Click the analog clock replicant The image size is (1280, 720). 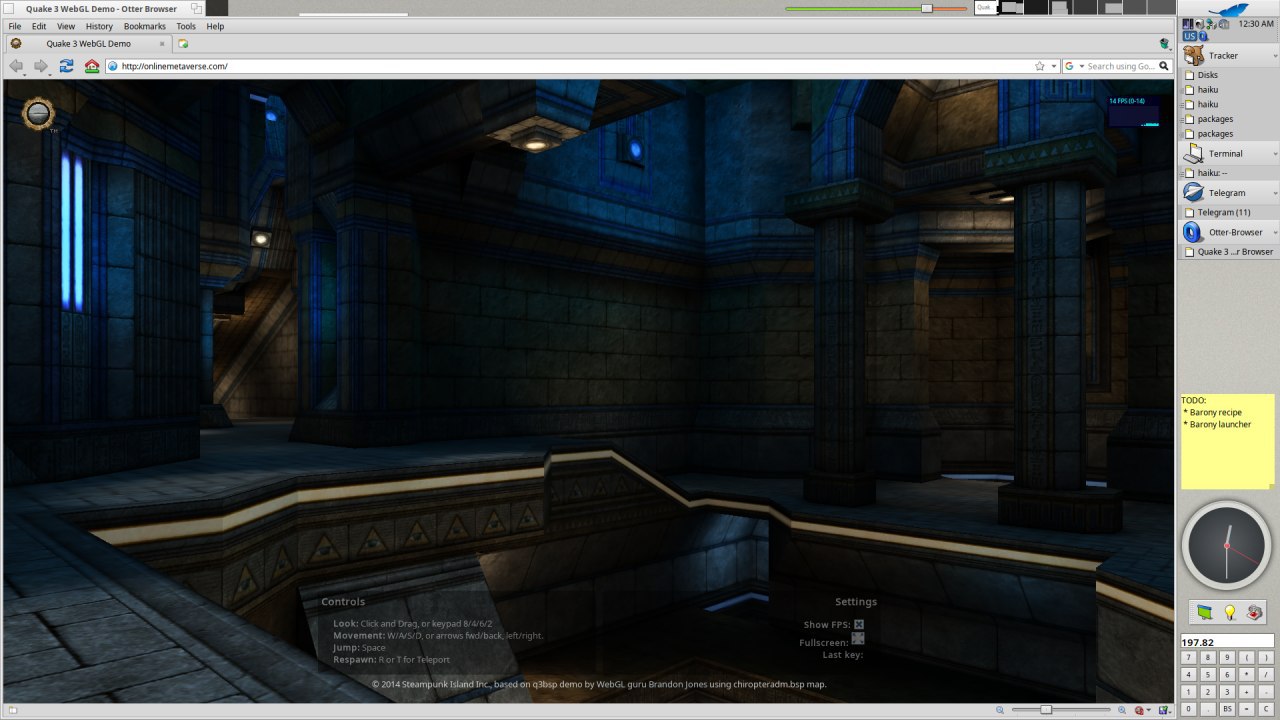[x=1227, y=546]
